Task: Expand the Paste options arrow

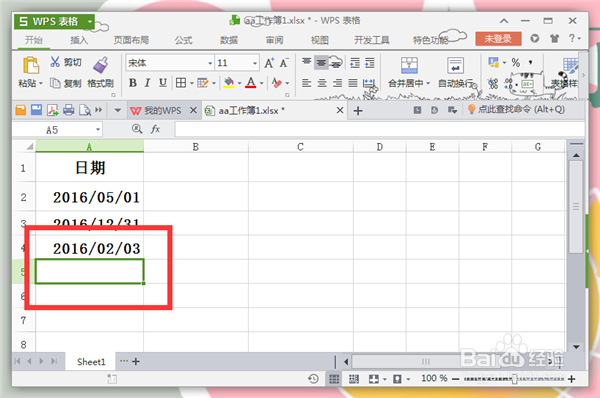Action: 41,83
